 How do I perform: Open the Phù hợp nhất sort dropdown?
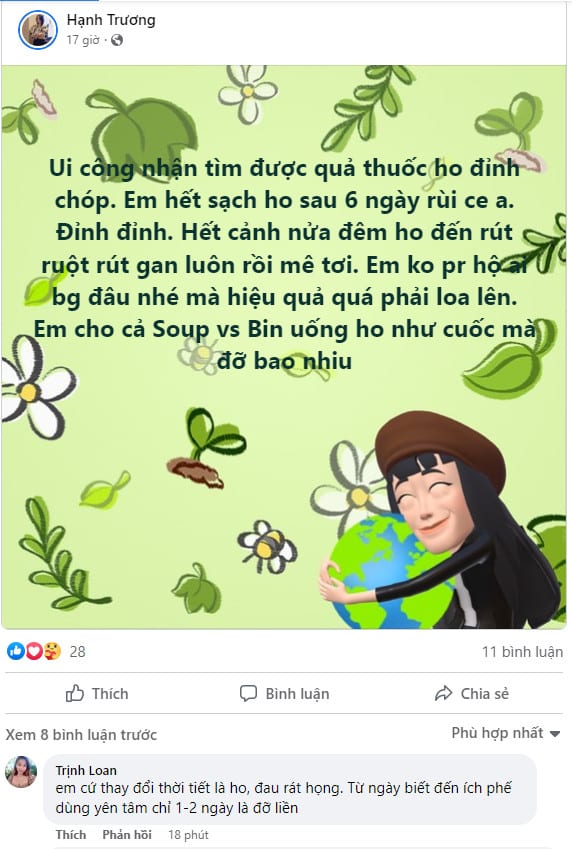505,733
